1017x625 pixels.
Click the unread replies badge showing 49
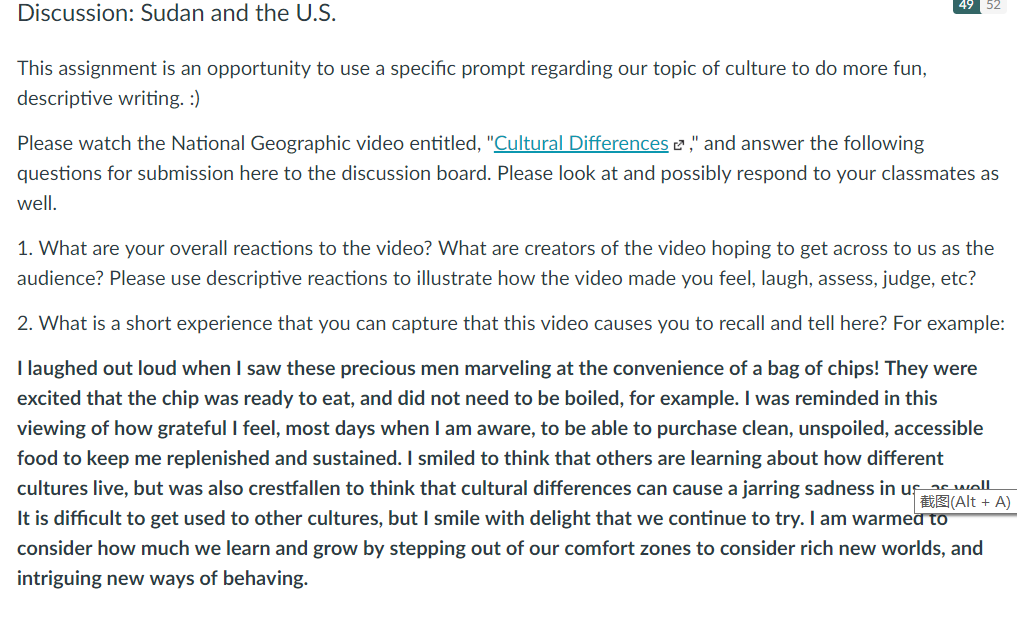(966, 5)
